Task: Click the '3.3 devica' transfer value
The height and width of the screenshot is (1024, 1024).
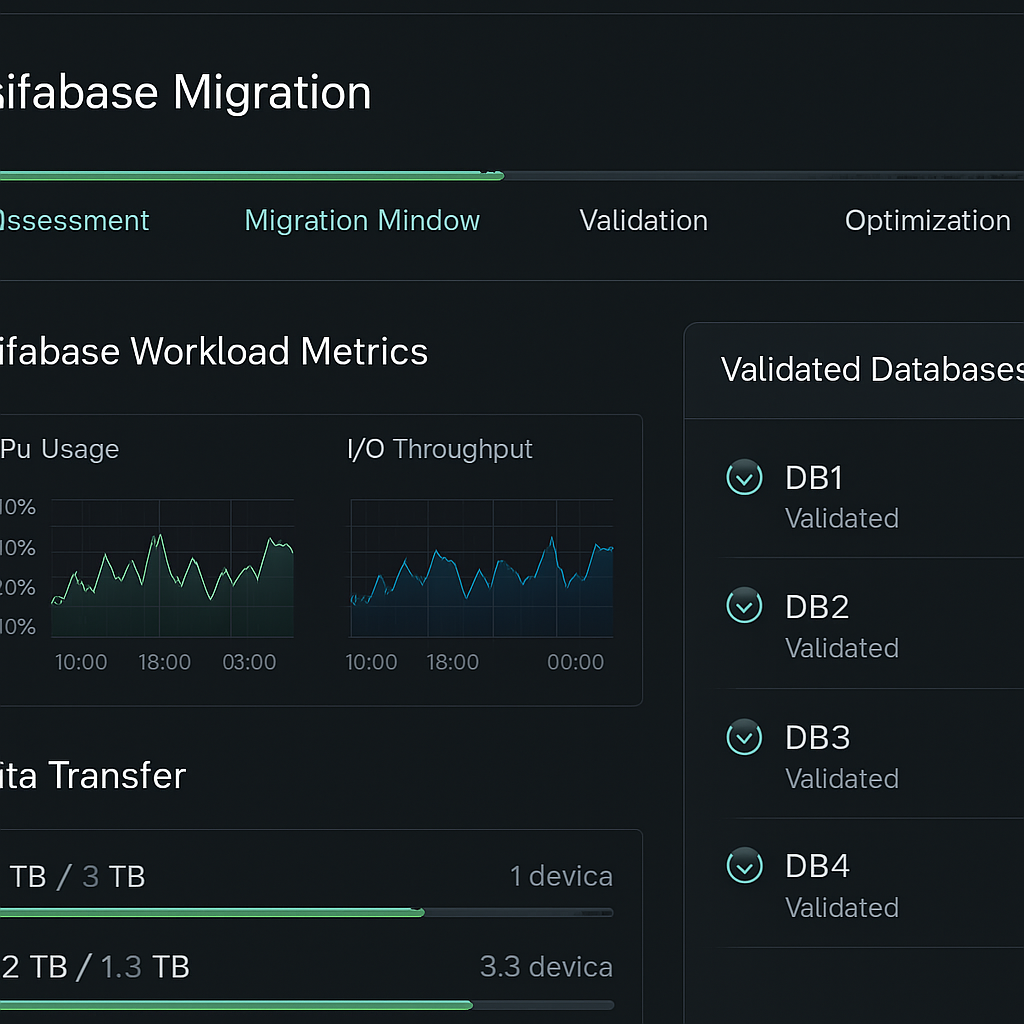Action: click(x=546, y=967)
